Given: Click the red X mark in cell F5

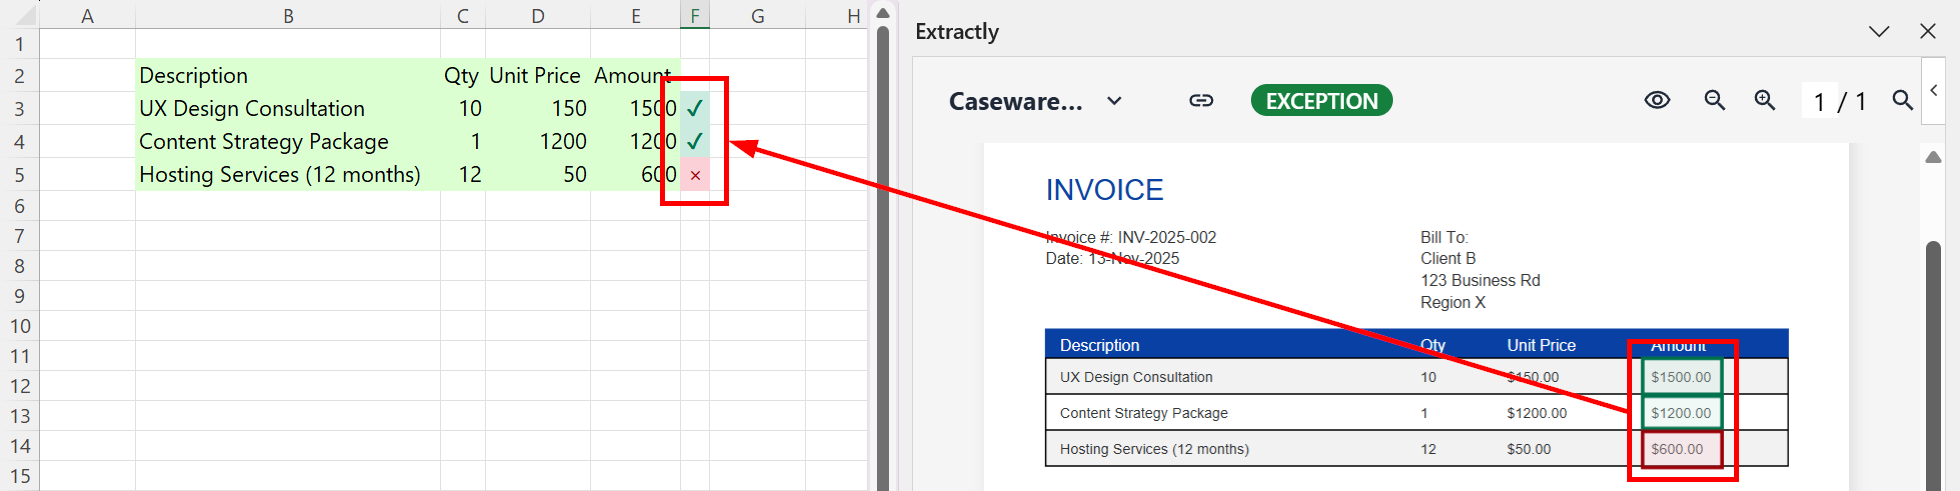Looking at the screenshot, I should [x=695, y=175].
